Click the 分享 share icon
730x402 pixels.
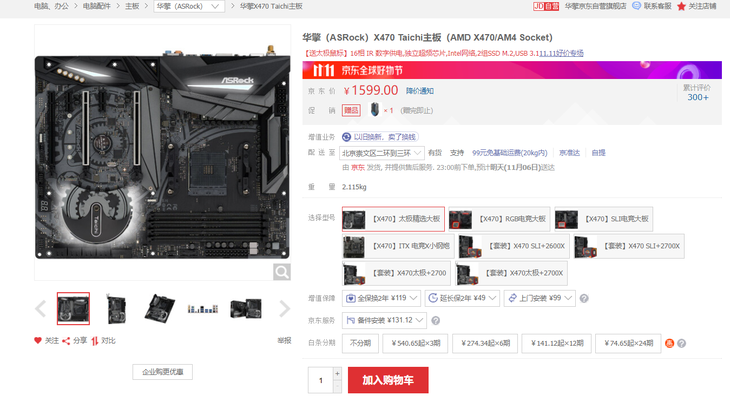(x=66, y=341)
